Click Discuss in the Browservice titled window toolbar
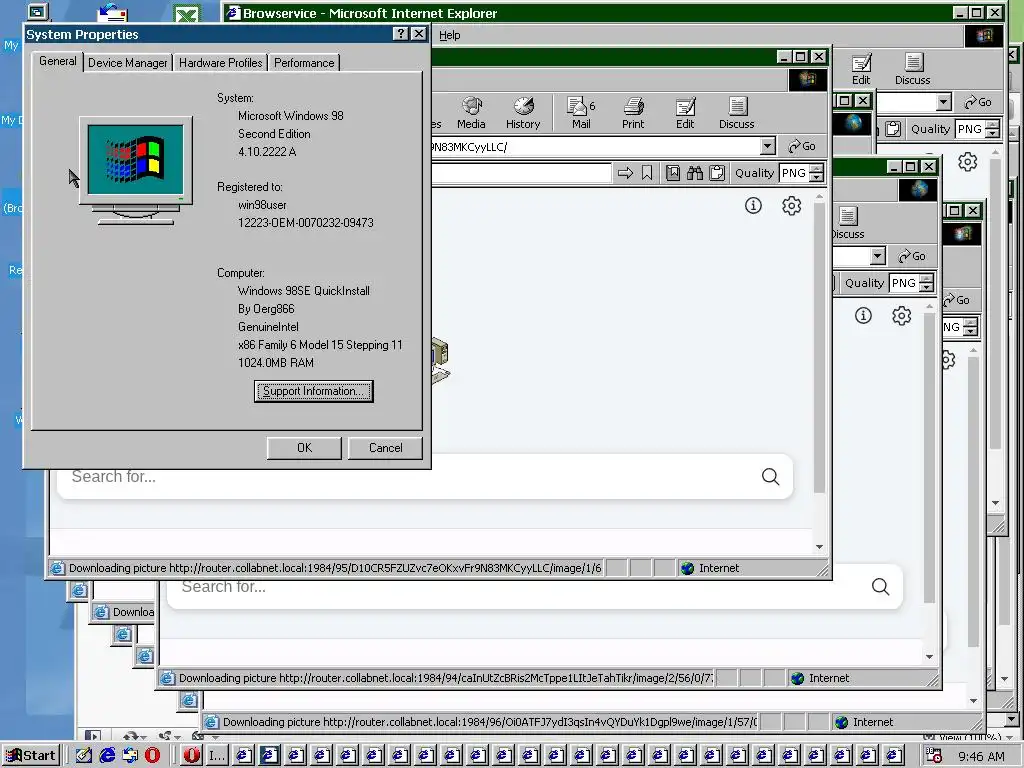 [912, 69]
